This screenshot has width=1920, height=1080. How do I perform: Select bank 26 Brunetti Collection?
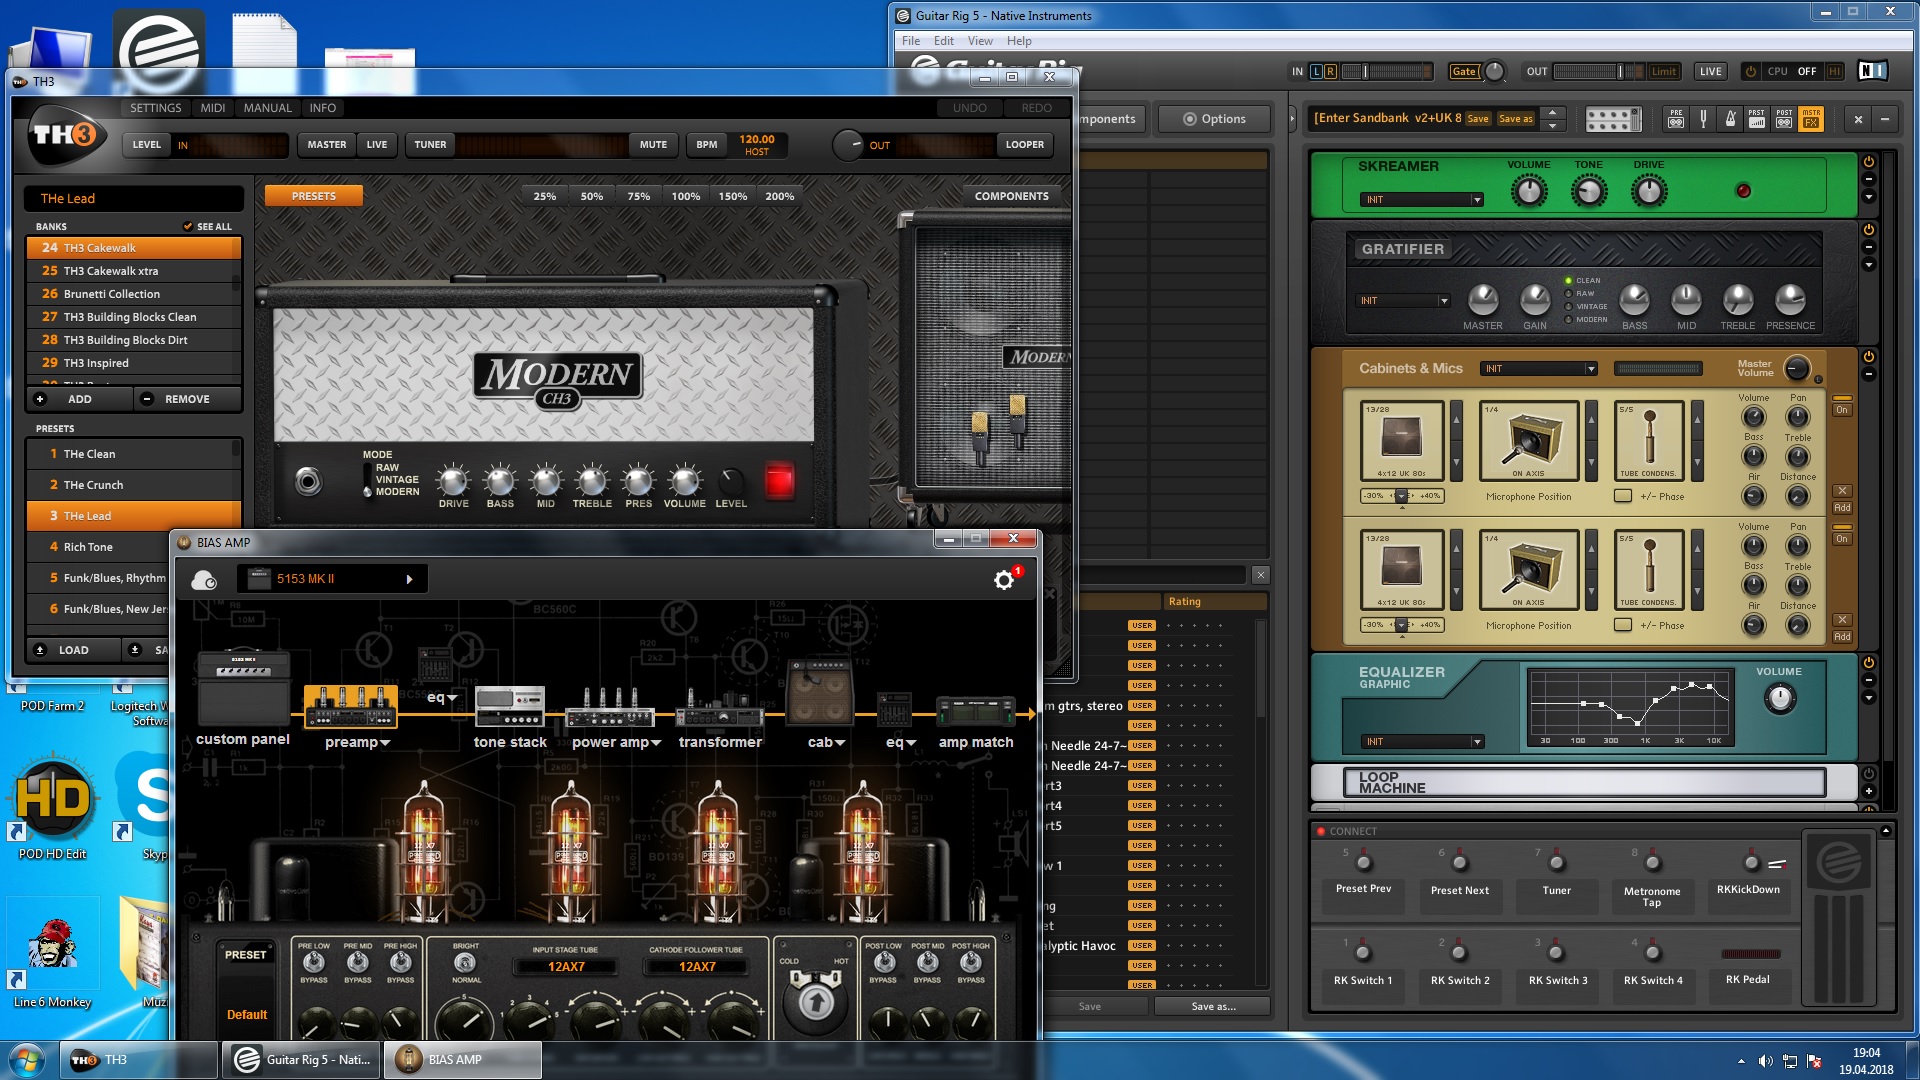134,294
